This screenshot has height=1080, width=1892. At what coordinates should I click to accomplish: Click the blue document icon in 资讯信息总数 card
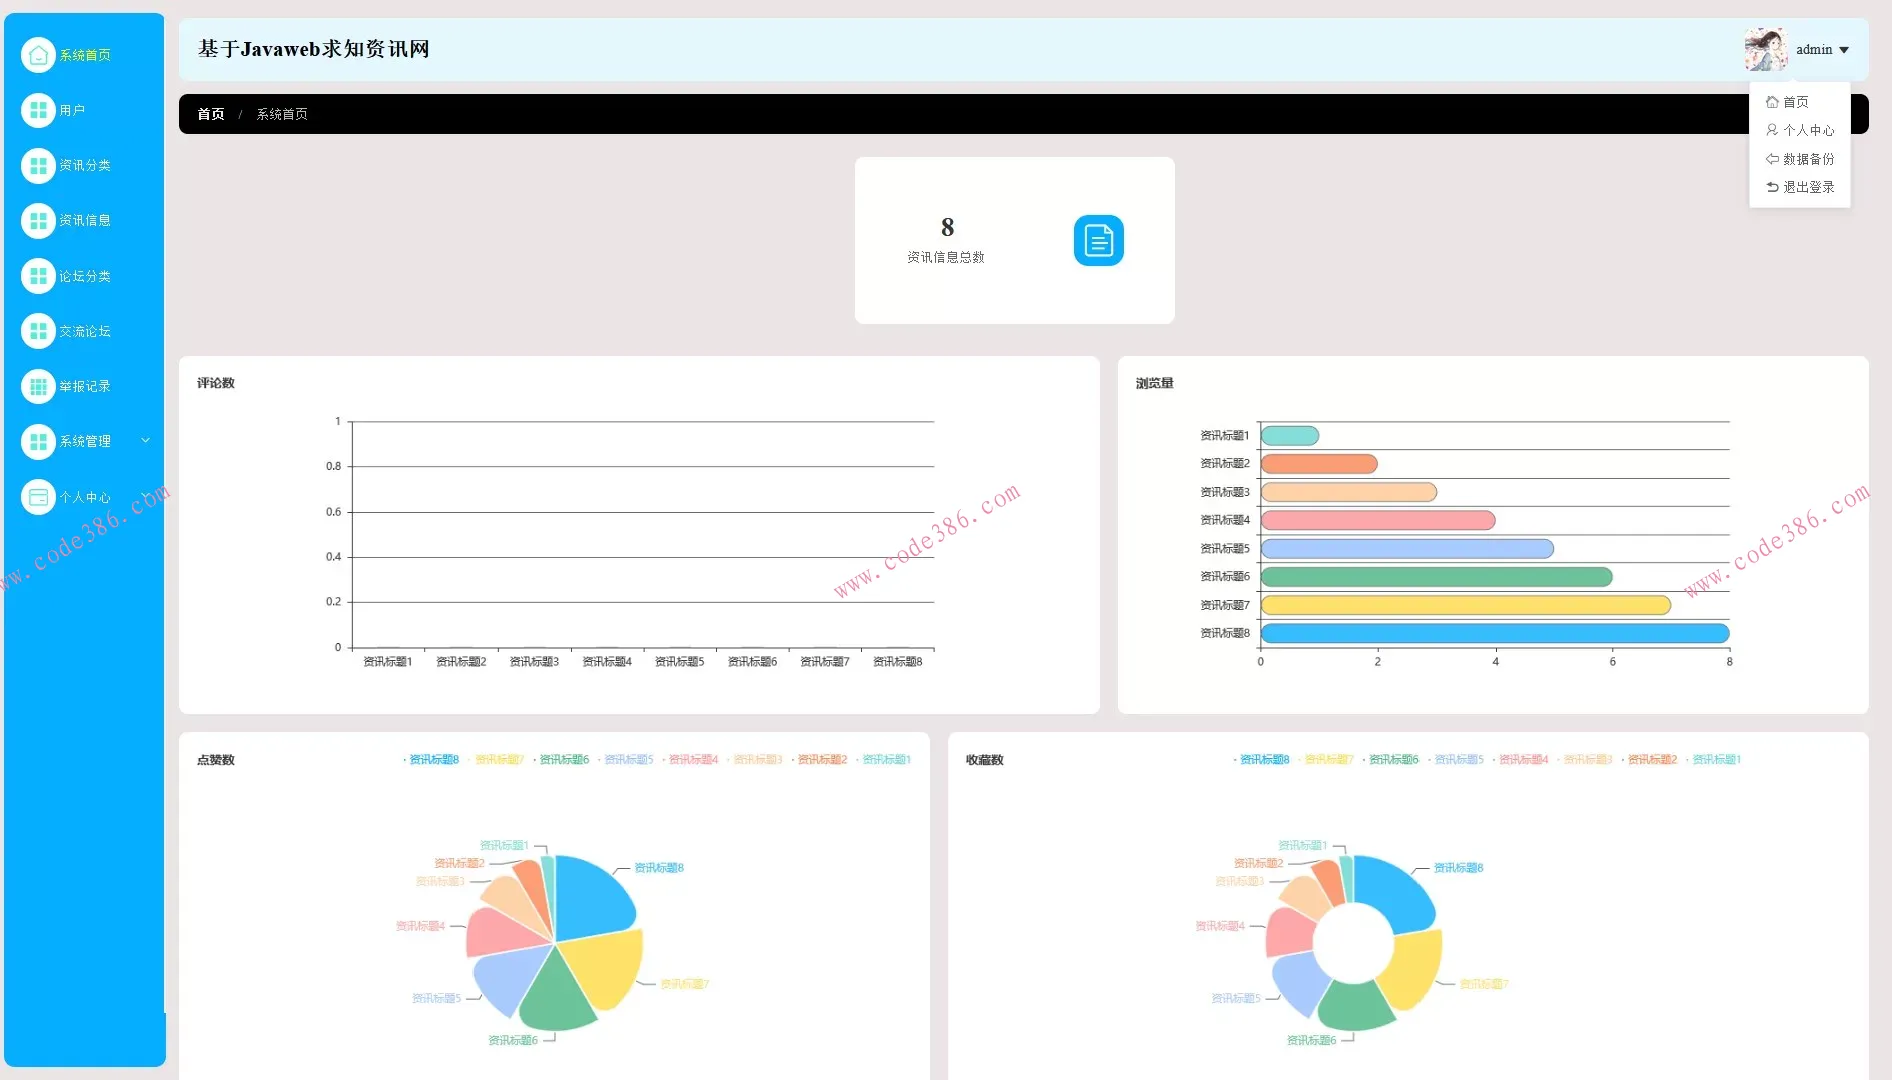pyautogui.click(x=1098, y=240)
